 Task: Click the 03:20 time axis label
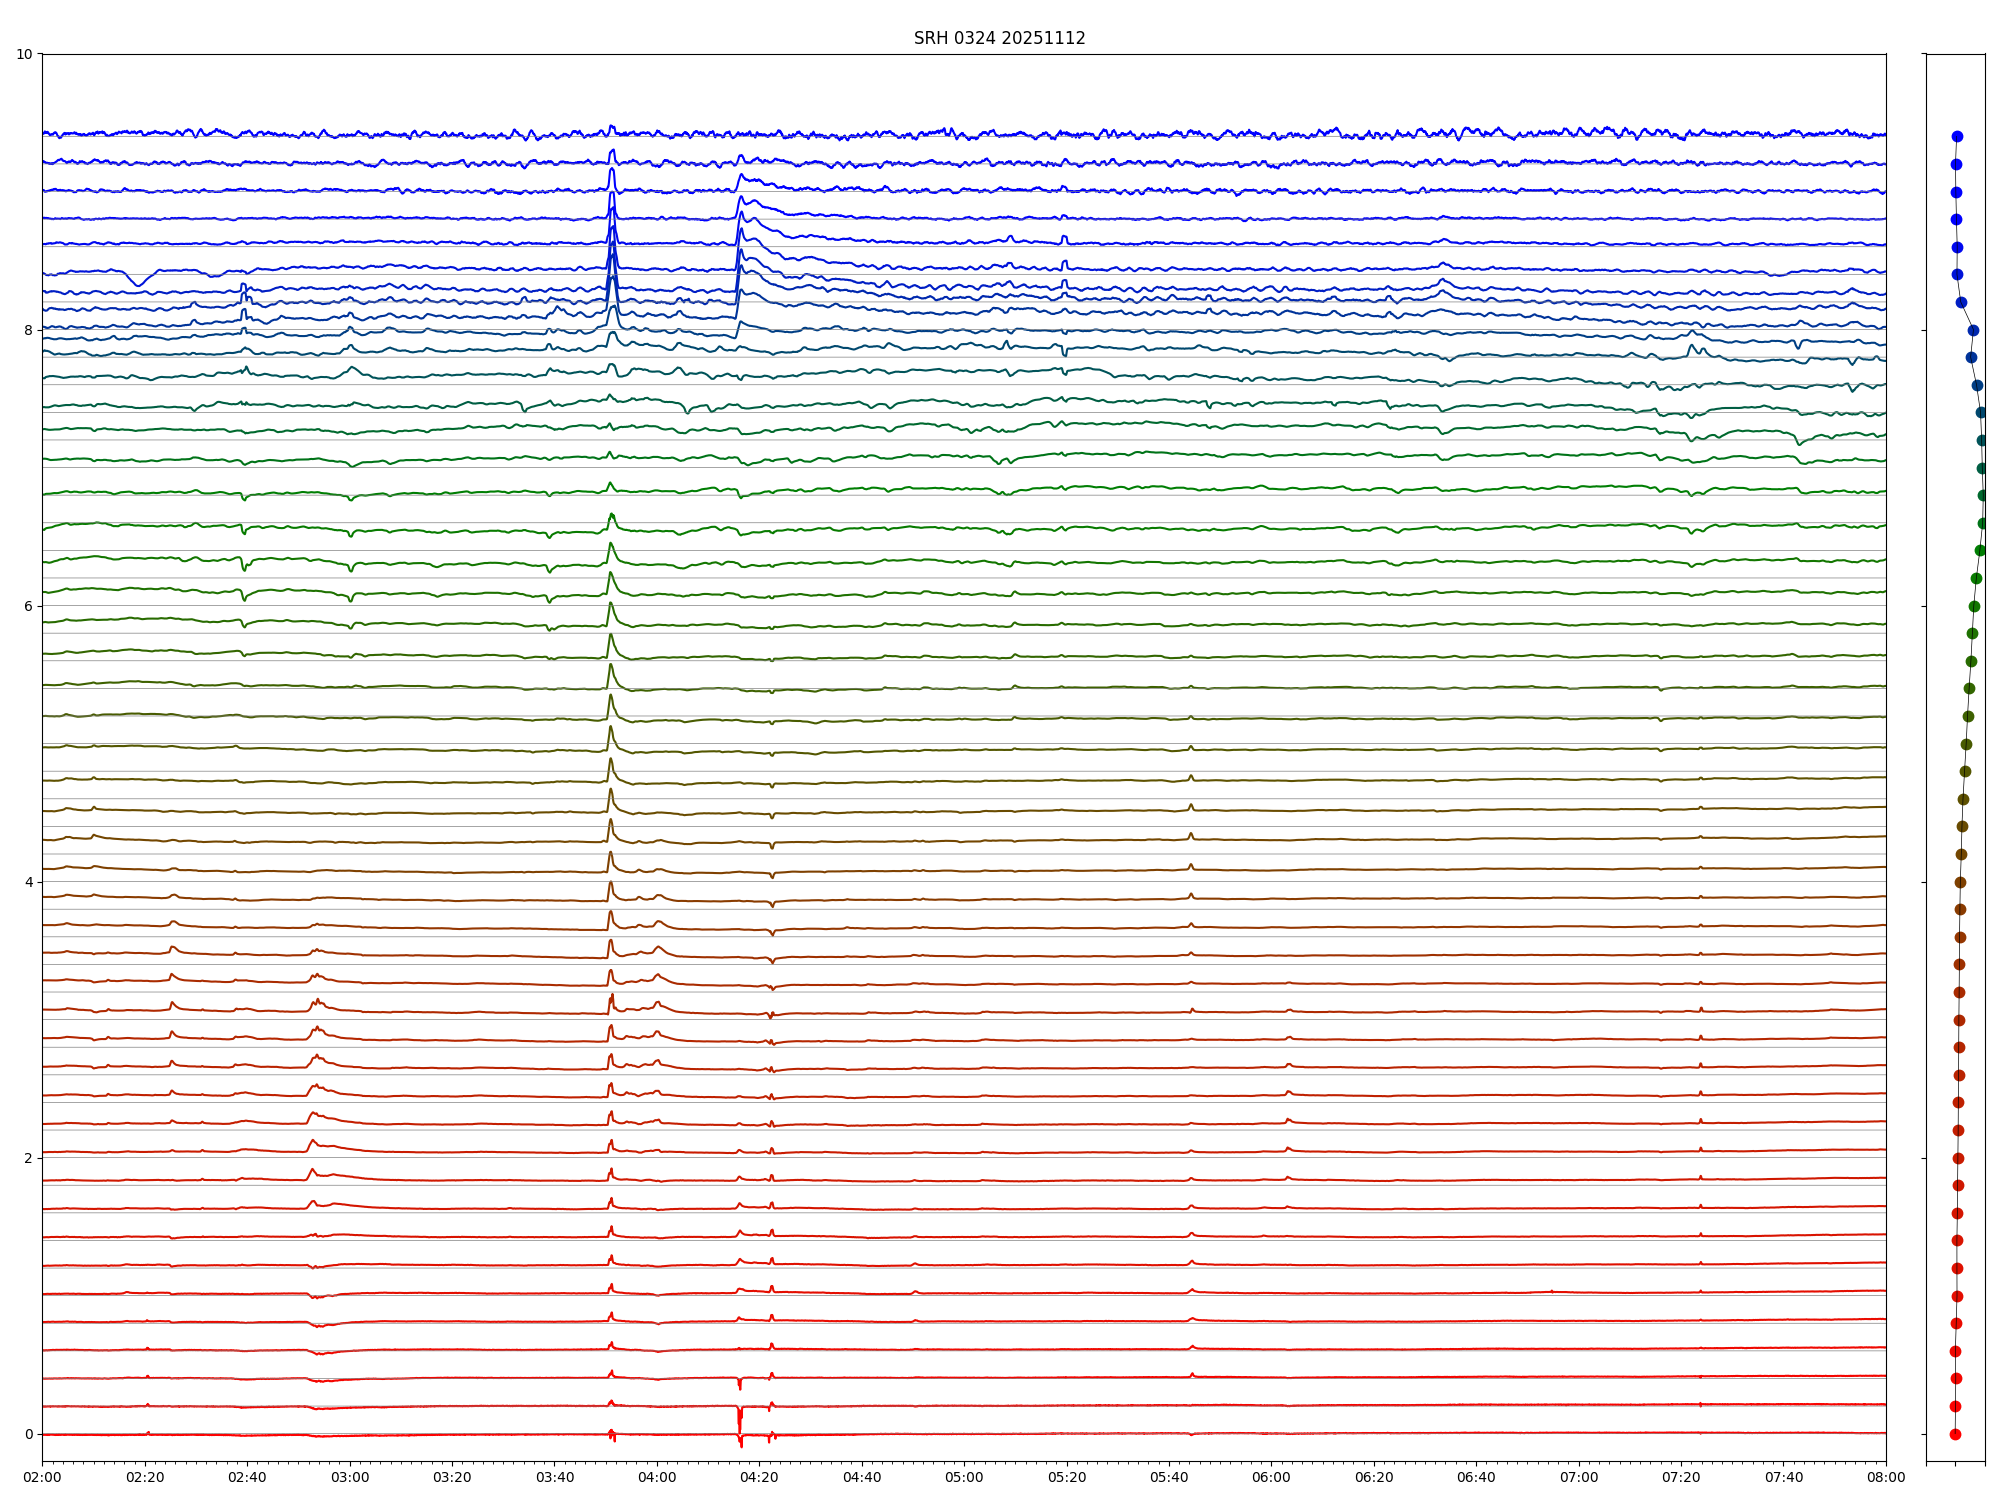click(x=452, y=1477)
